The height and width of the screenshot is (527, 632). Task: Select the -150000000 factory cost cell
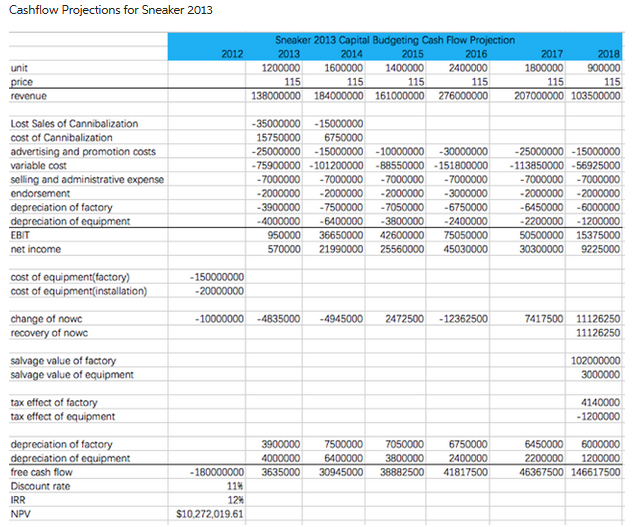(x=217, y=277)
